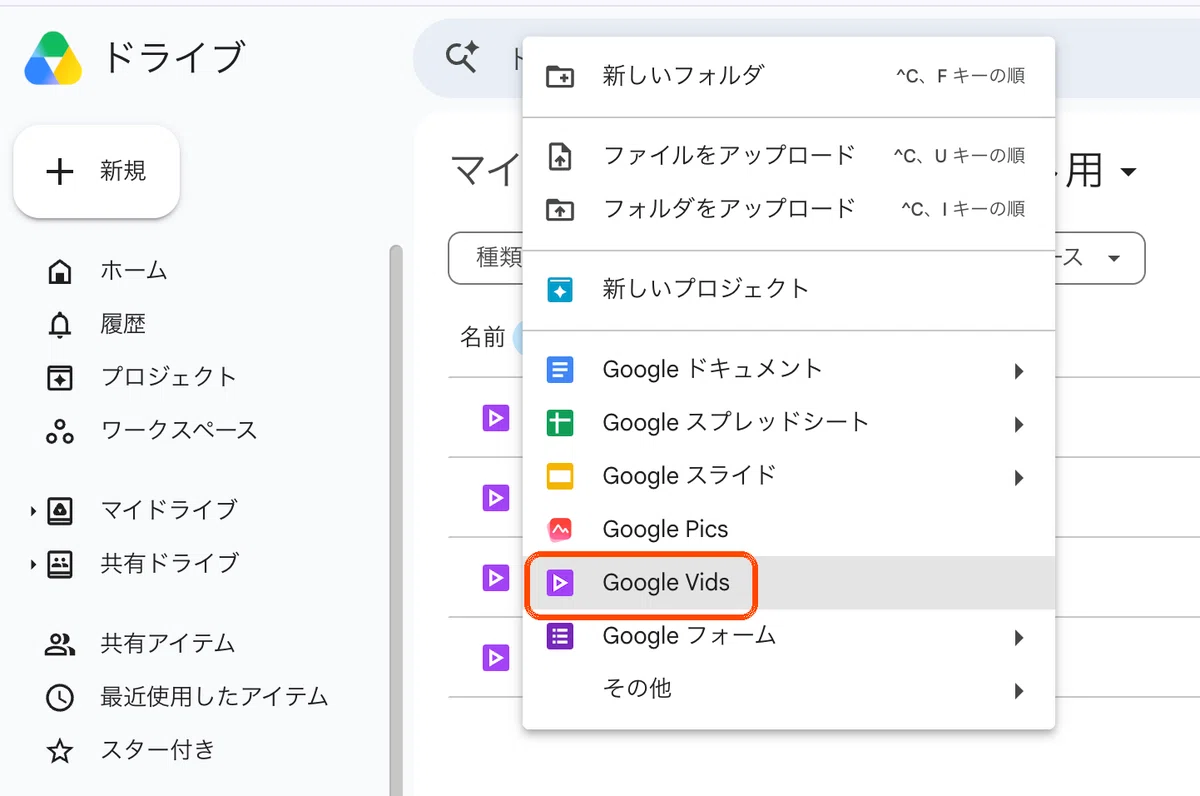1200x796 pixels.
Task: Click the 新規 (New) button
Action: tap(96, 171)
